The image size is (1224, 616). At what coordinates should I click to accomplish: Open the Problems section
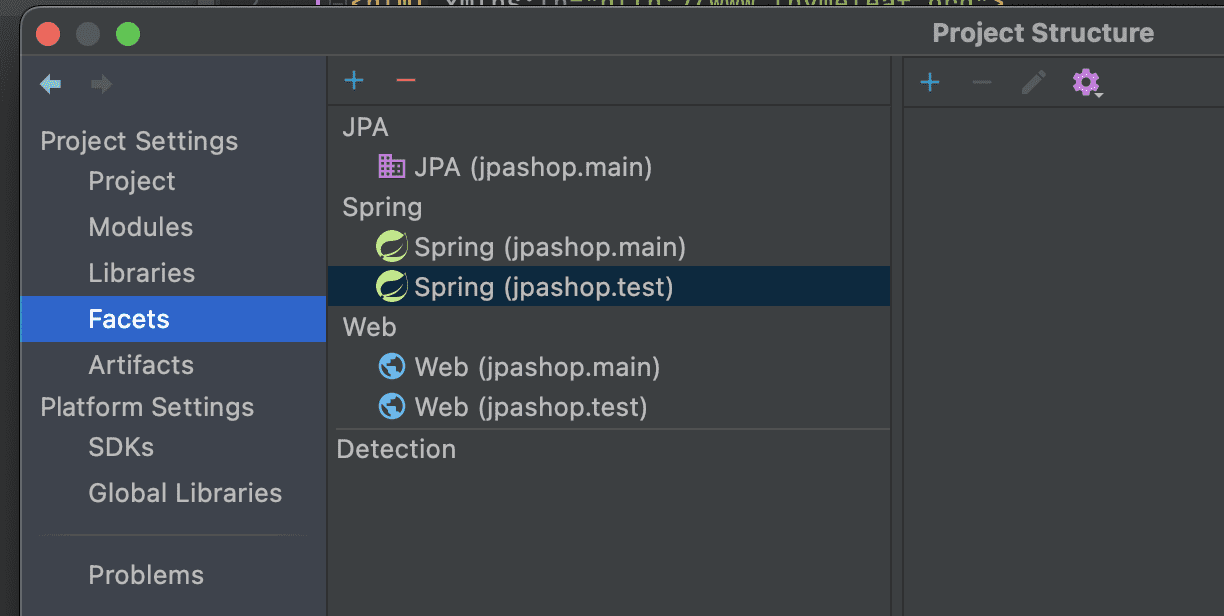coord(146,575)
